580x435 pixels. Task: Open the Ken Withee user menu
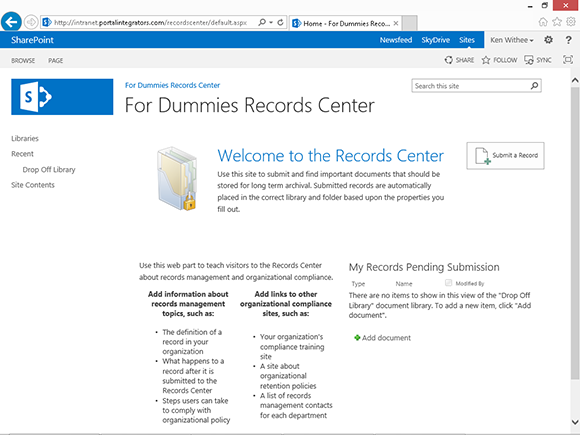click(512, 40)
